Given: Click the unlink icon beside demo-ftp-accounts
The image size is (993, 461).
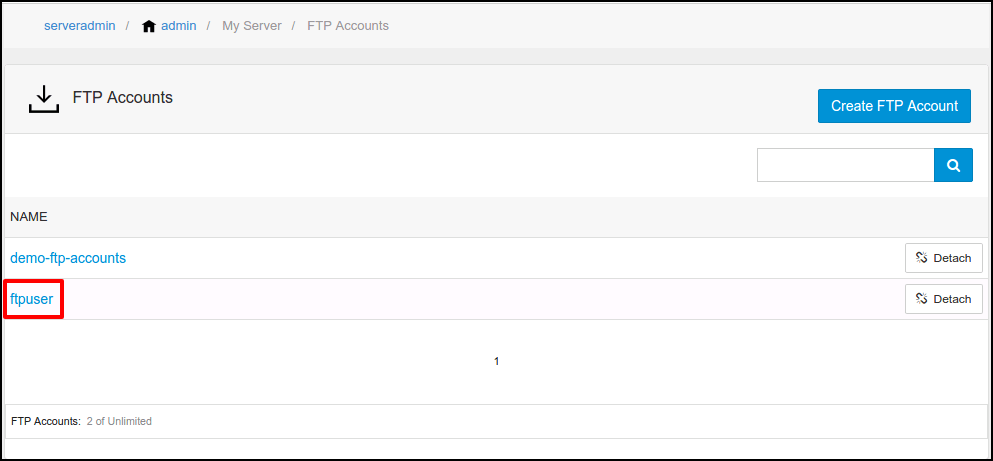Looking at the screenshot, I should 922,258.
